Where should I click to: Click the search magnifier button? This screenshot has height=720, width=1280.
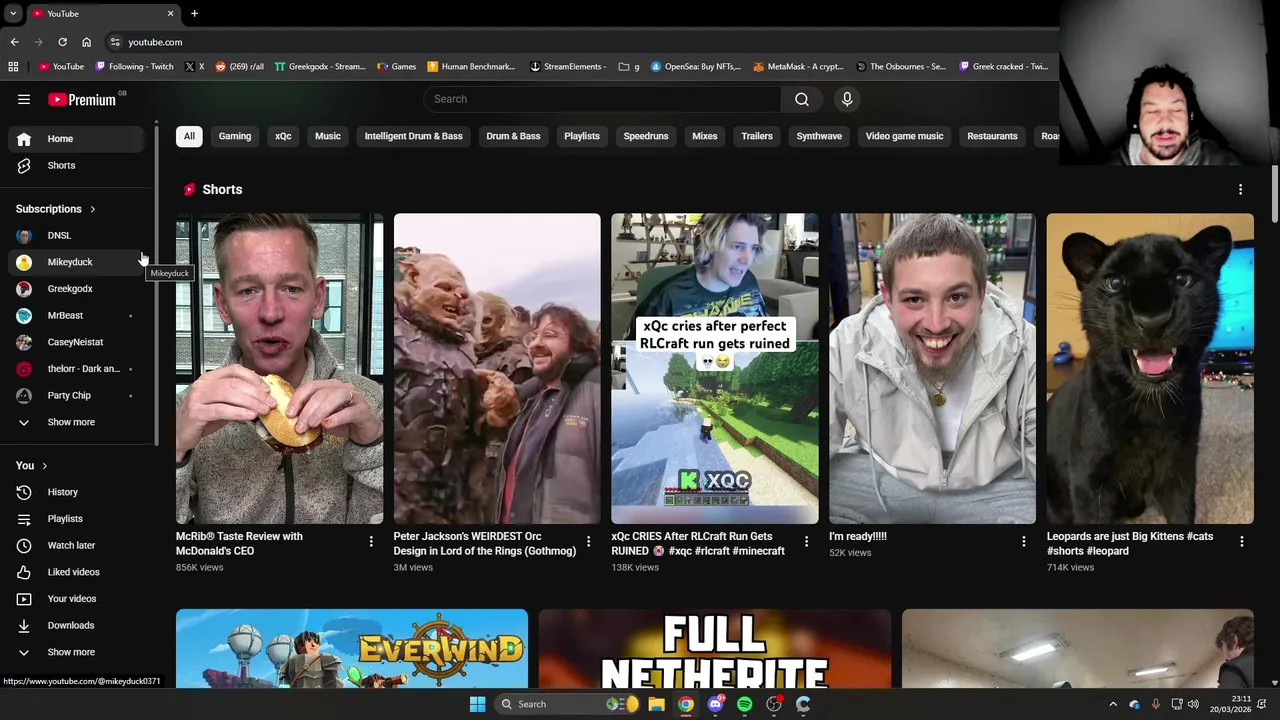(x=802, y=99)
